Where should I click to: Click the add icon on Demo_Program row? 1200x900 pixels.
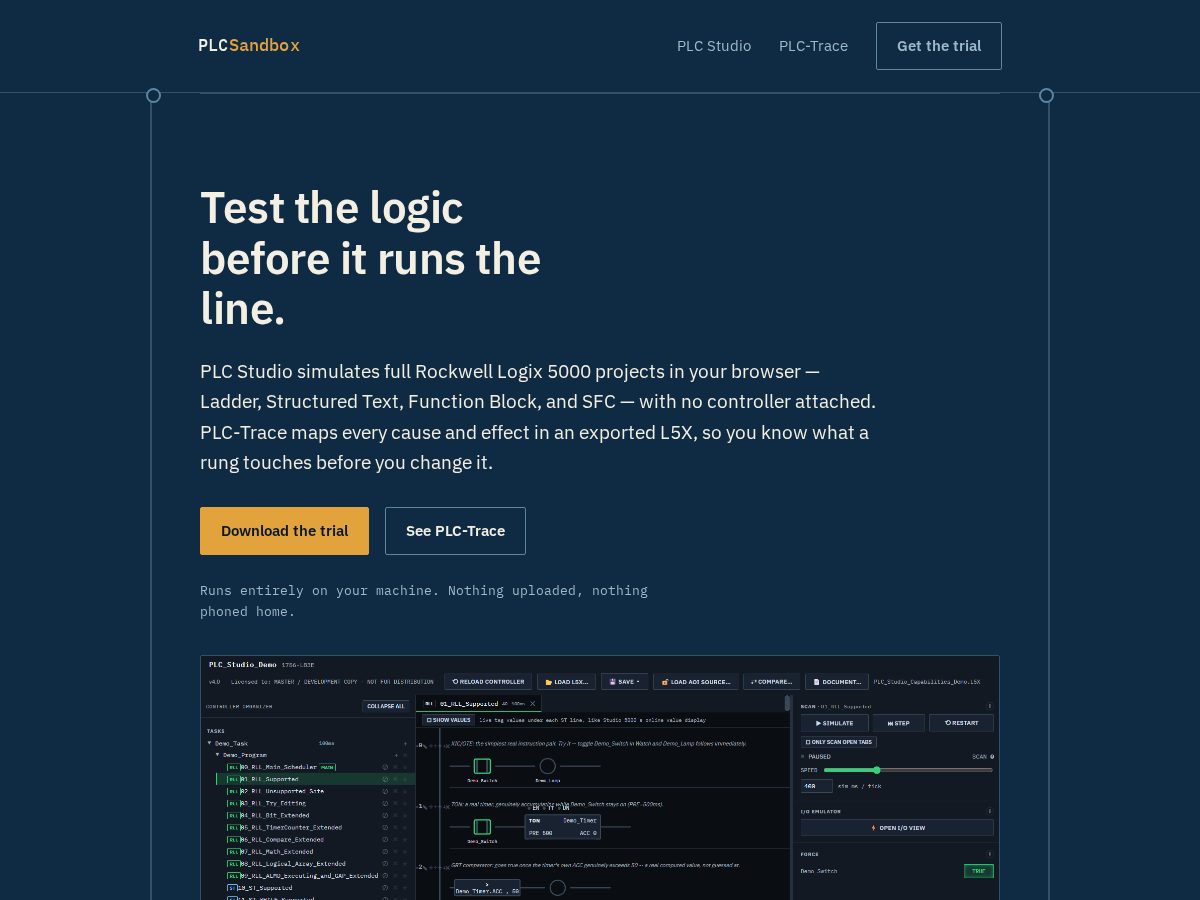(x=395, y=755)
